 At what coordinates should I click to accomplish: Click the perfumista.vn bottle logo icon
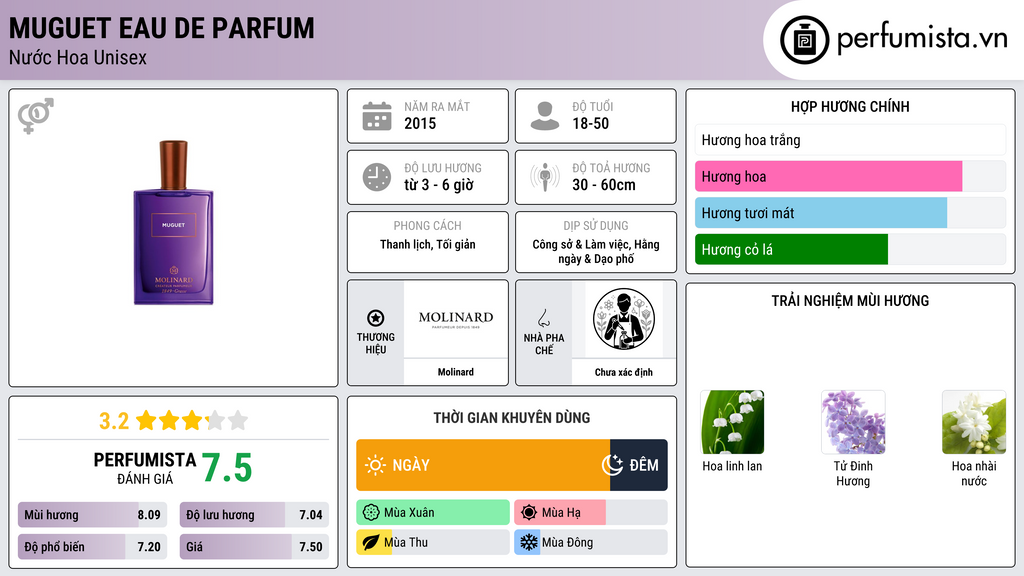pos(804,40)
